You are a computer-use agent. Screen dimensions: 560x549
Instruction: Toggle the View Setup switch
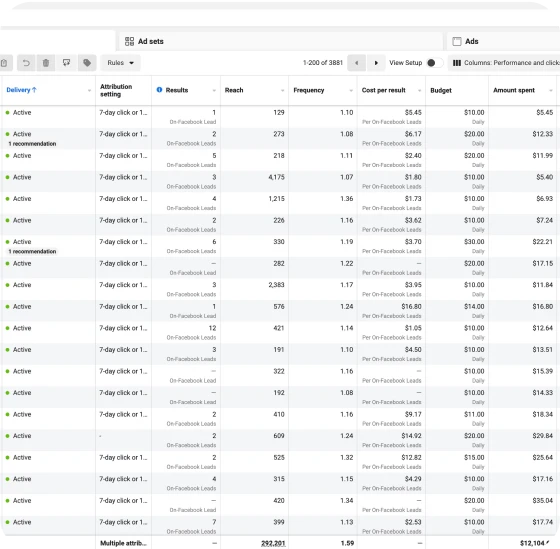[435, 63]
